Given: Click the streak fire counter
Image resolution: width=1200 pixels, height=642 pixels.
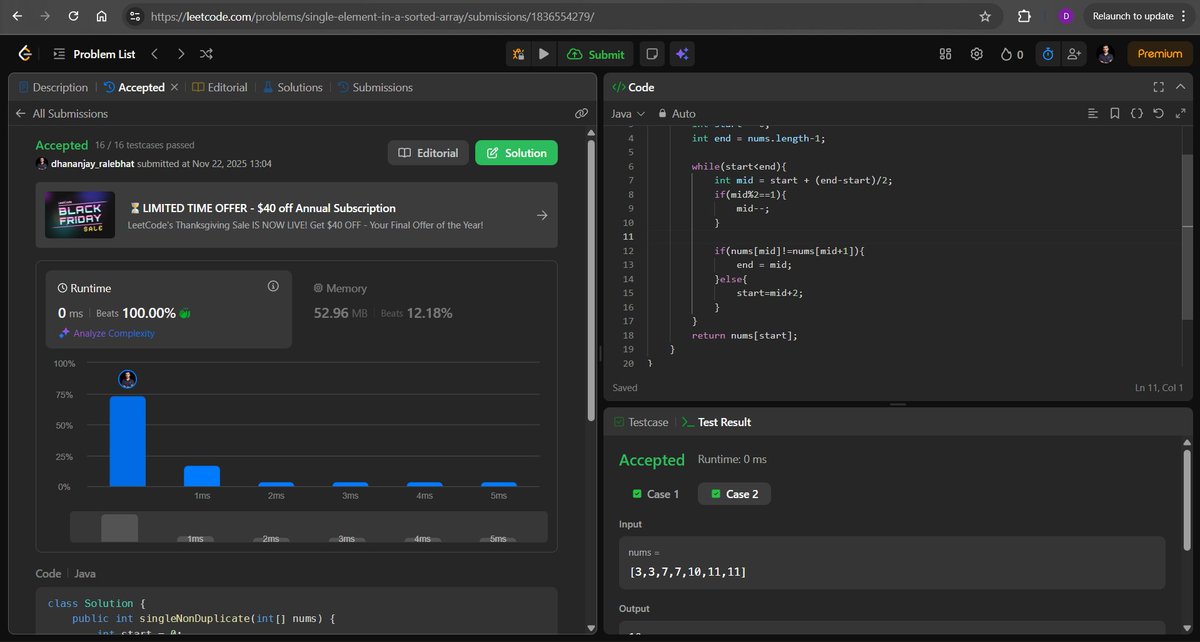Looking at the screenshot, I should point(1012,54).
